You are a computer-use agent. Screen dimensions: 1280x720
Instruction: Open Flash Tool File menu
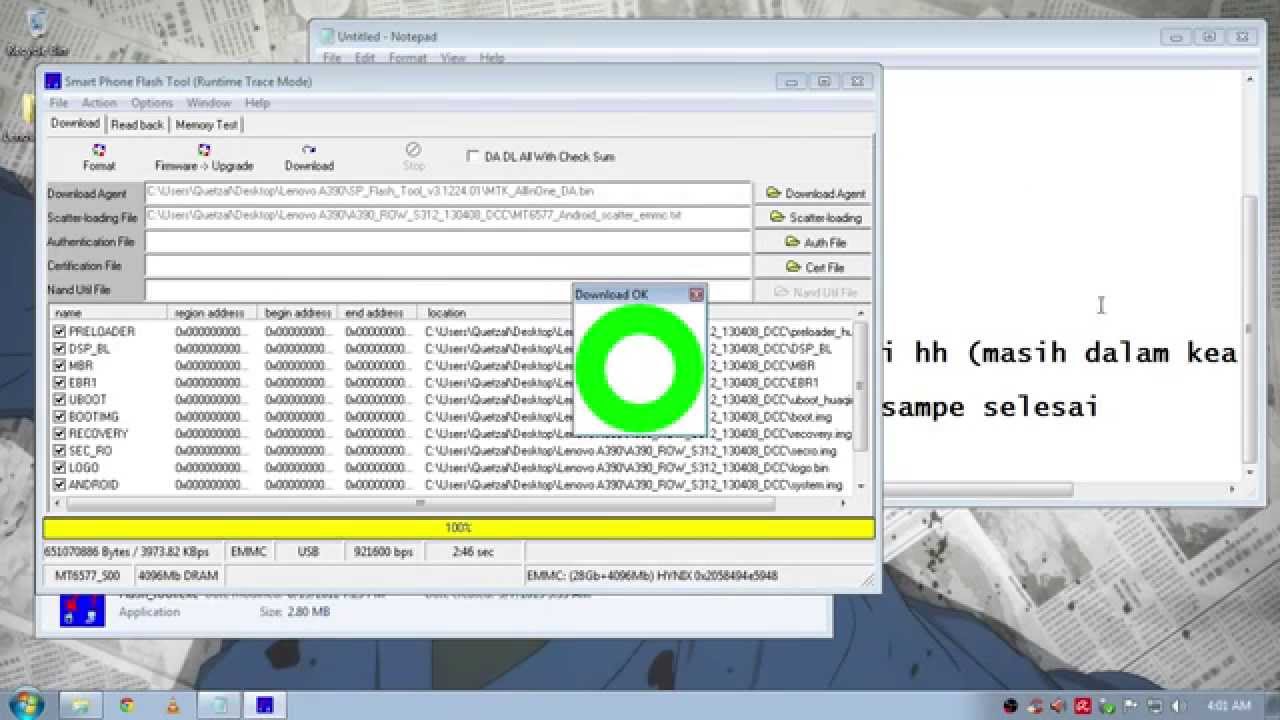59,103
